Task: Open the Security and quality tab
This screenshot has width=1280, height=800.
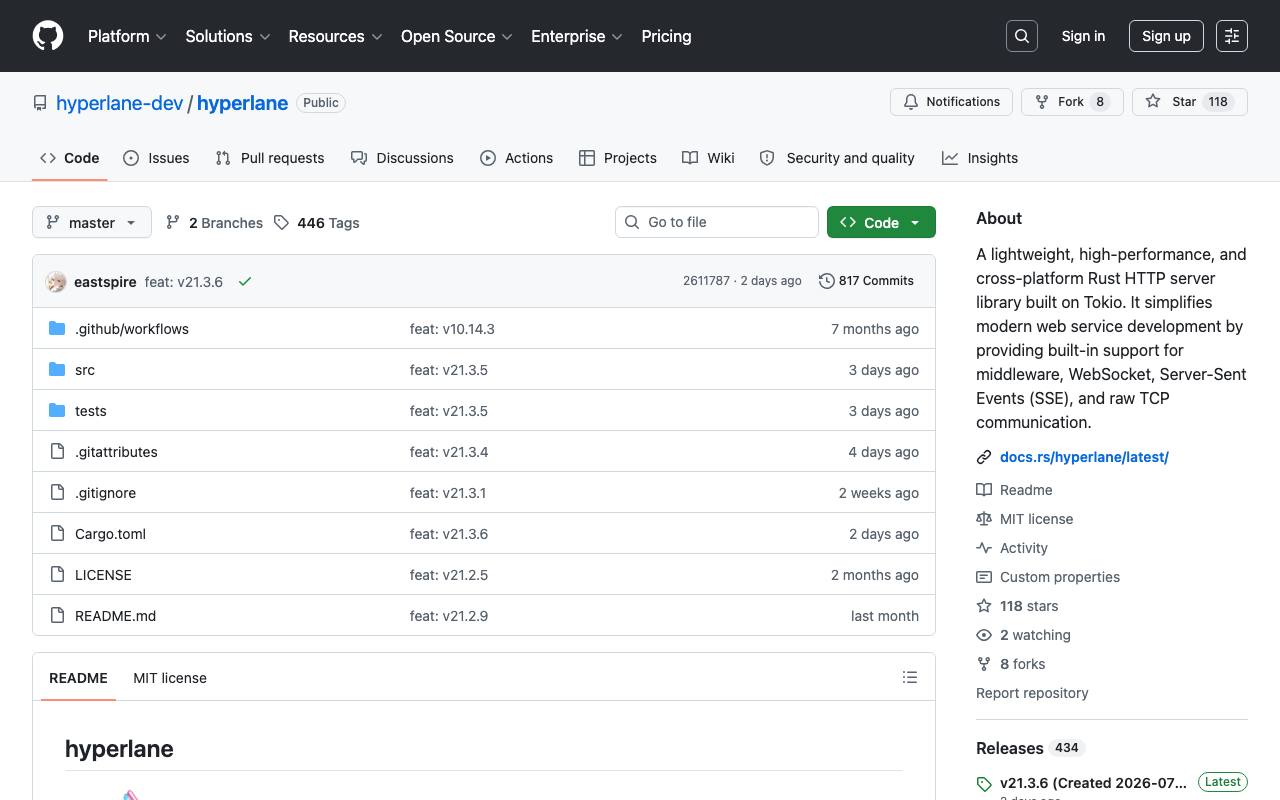Action: click(837, 158)
